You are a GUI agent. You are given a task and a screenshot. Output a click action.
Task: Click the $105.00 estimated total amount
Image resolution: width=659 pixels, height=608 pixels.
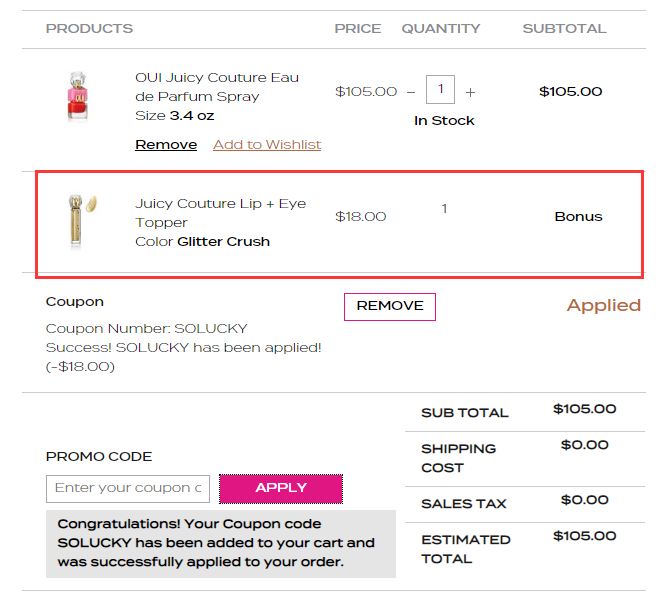point(585,536)
